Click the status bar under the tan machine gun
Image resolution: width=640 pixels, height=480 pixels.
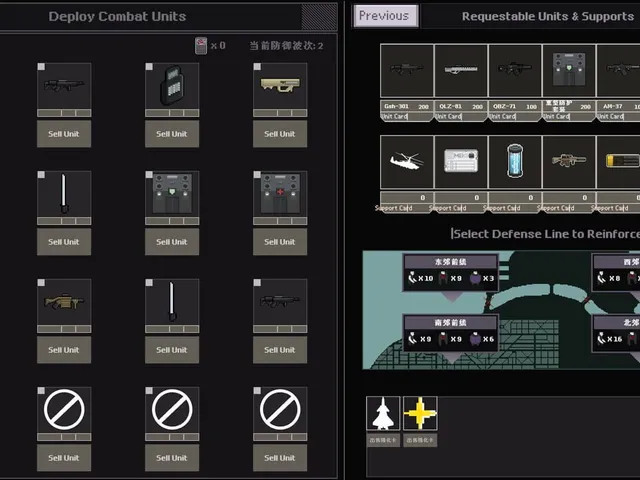click(x=64, y=329)
